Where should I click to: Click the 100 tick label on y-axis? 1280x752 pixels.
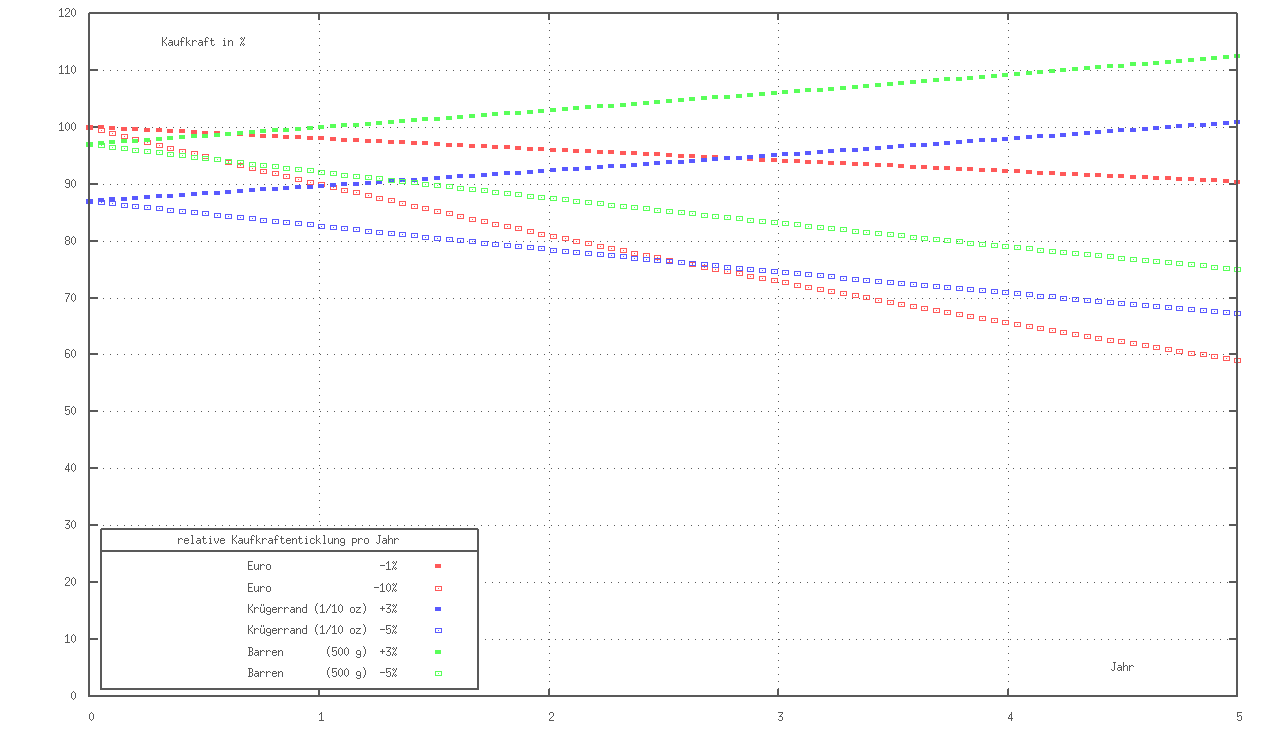[68, 127]
